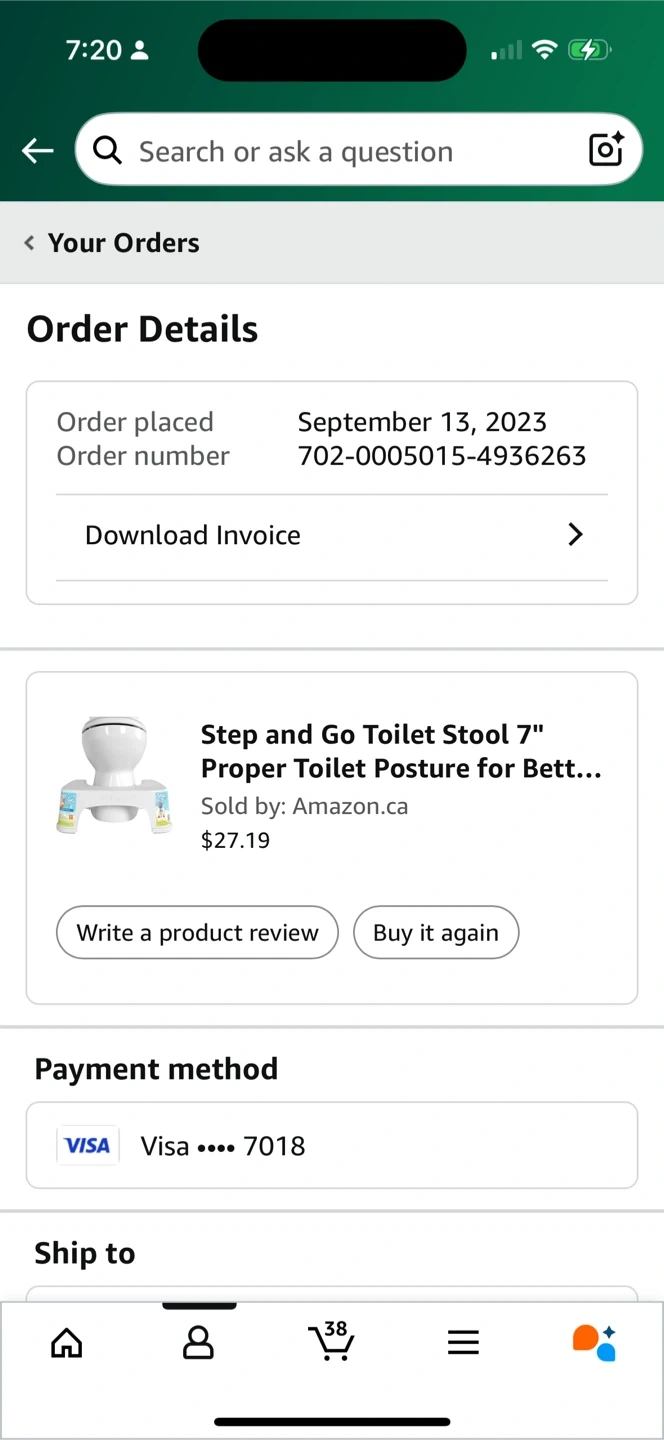Open the camera lens scan icon
The width and height of the screenshot is (664, 1440).
(x=606, y=150)
